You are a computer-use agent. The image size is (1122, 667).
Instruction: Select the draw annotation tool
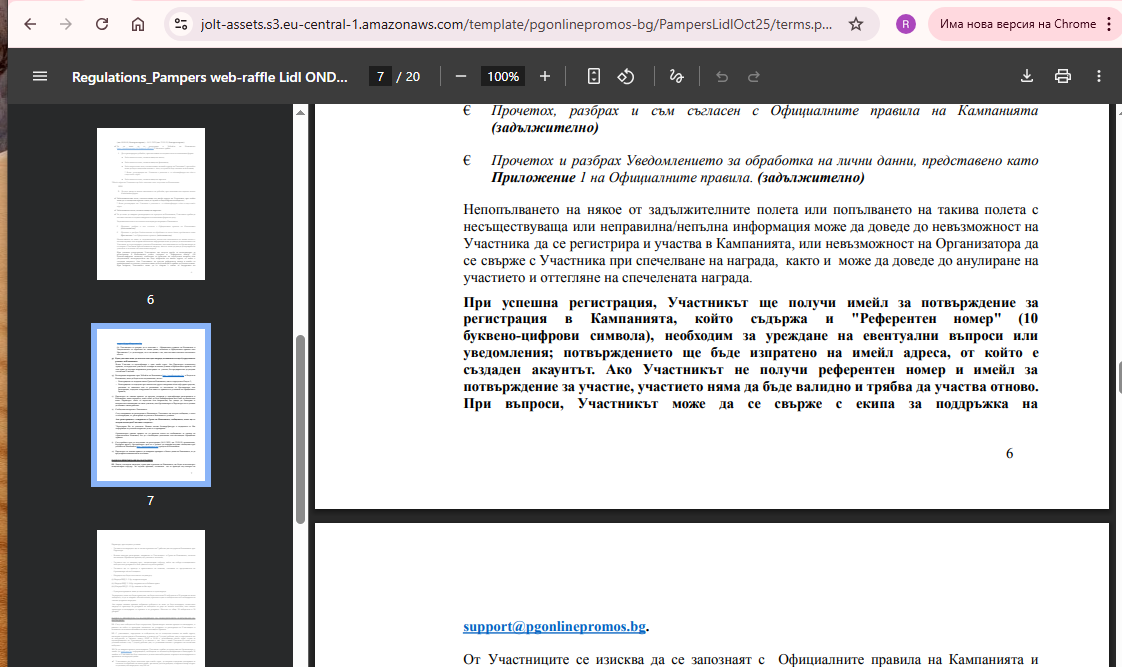[x=677, y=77]
